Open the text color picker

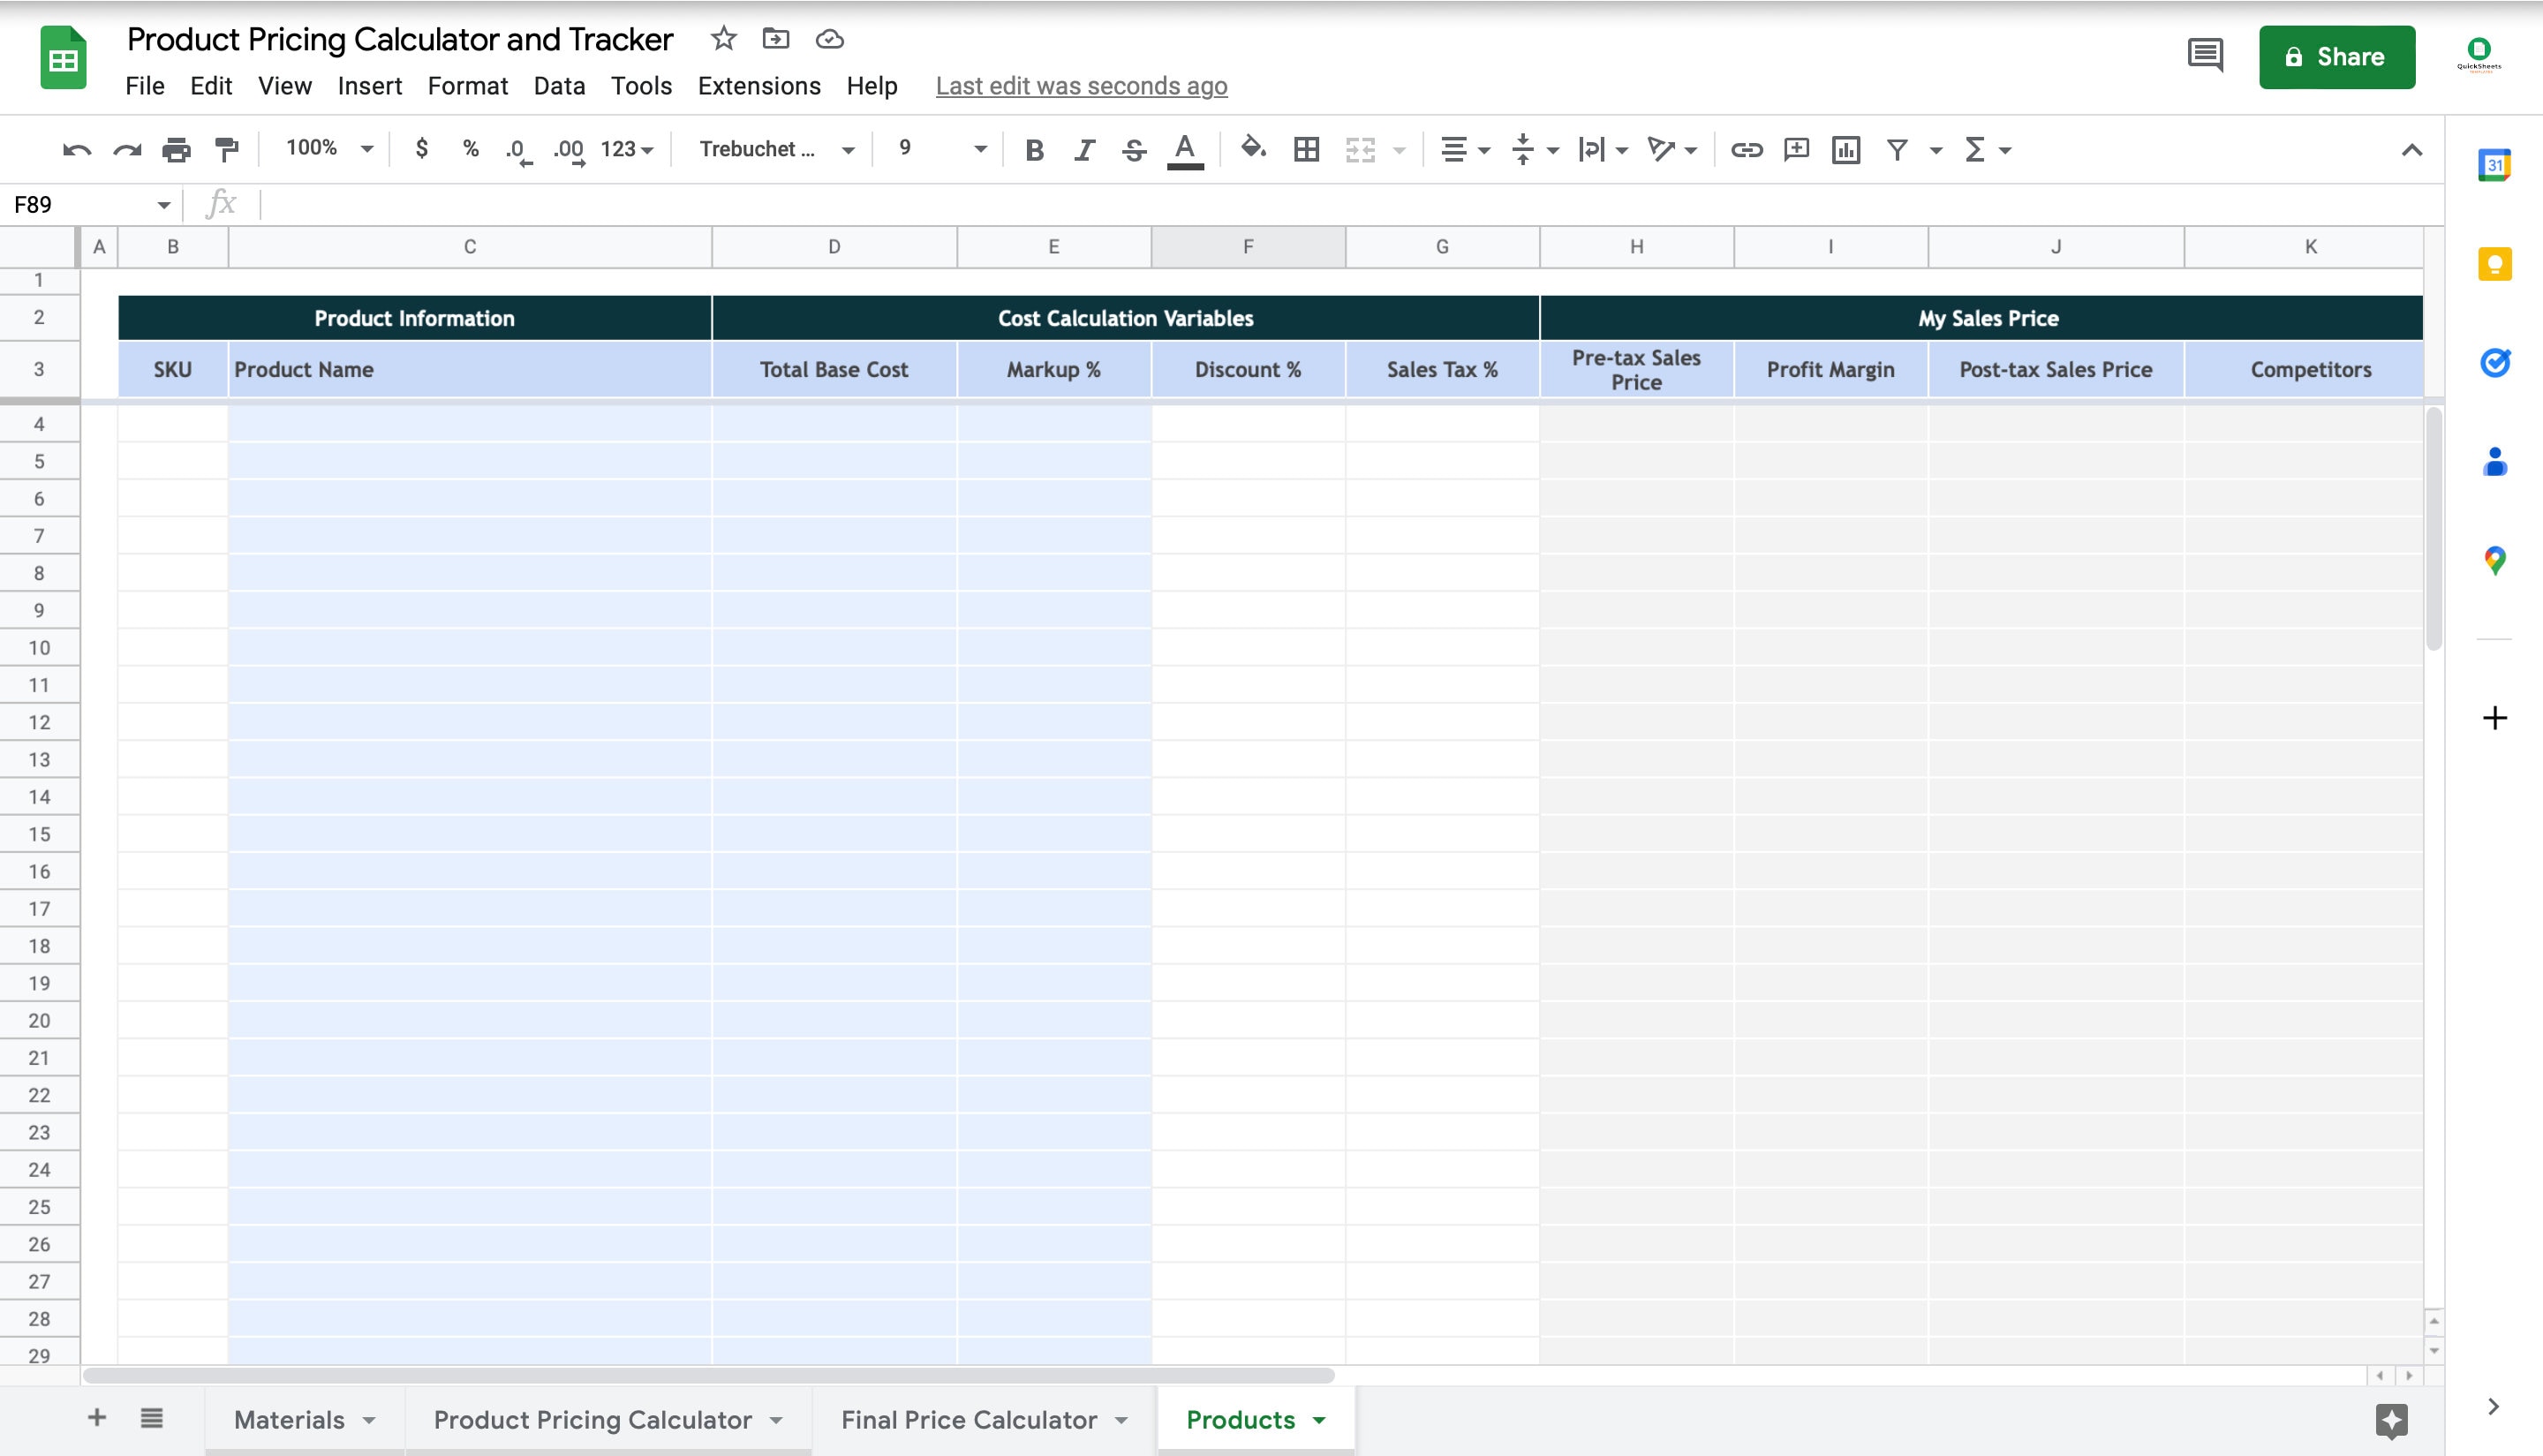click(1185, 149)
